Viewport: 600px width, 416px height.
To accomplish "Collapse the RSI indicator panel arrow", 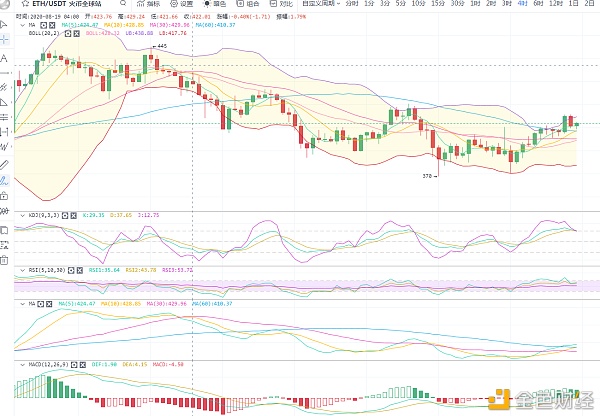I will coord(23,270).
